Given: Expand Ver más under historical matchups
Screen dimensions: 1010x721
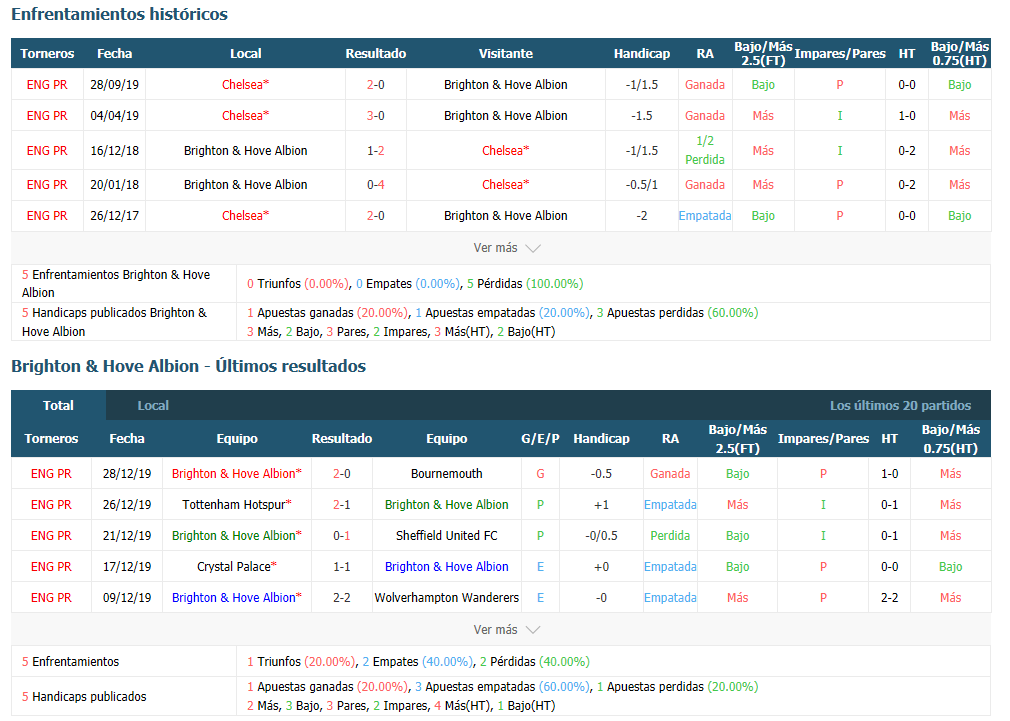Looking at the screenshot, I should [506, 248].
